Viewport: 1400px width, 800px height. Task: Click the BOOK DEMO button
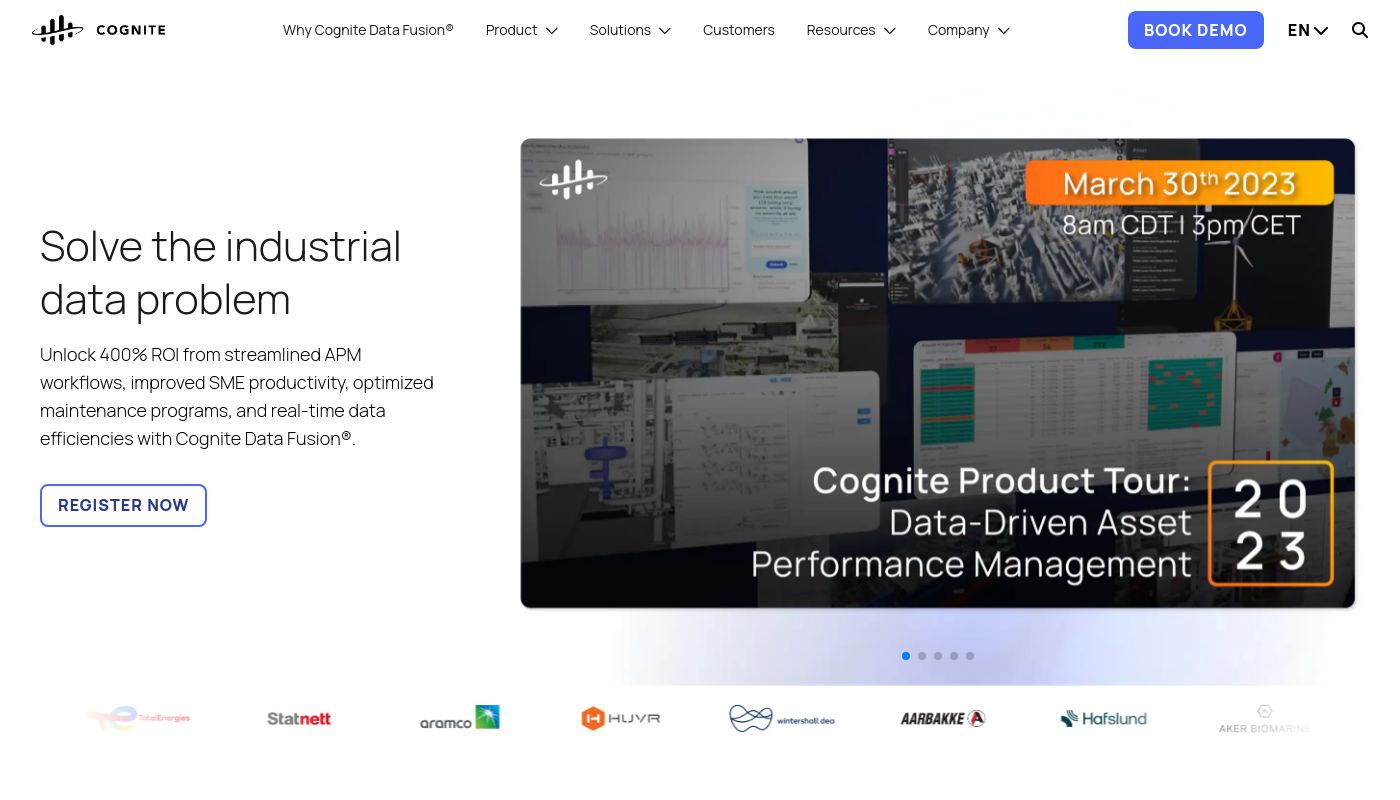[1196, 30]
